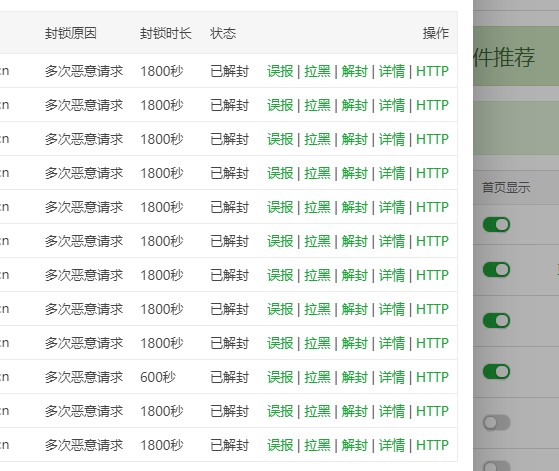
Task: Click 解封 in the bottom table row
Action: 355,445
